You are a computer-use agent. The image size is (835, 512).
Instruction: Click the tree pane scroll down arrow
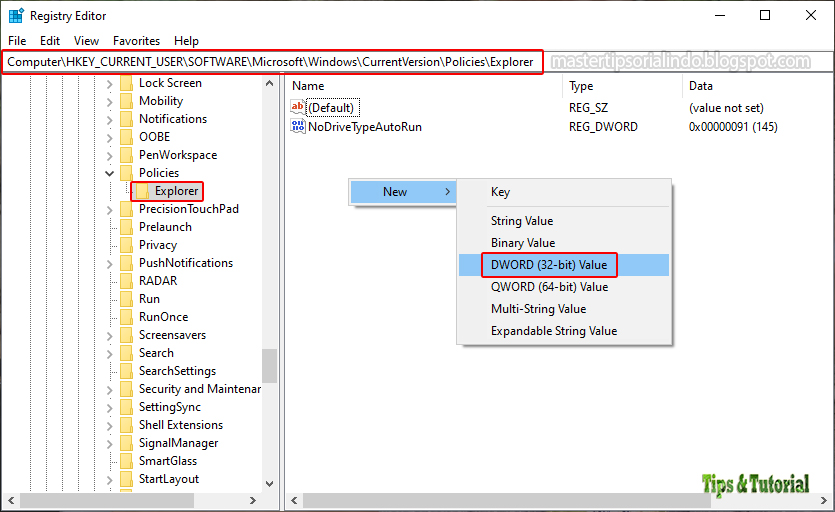[269, 484]
